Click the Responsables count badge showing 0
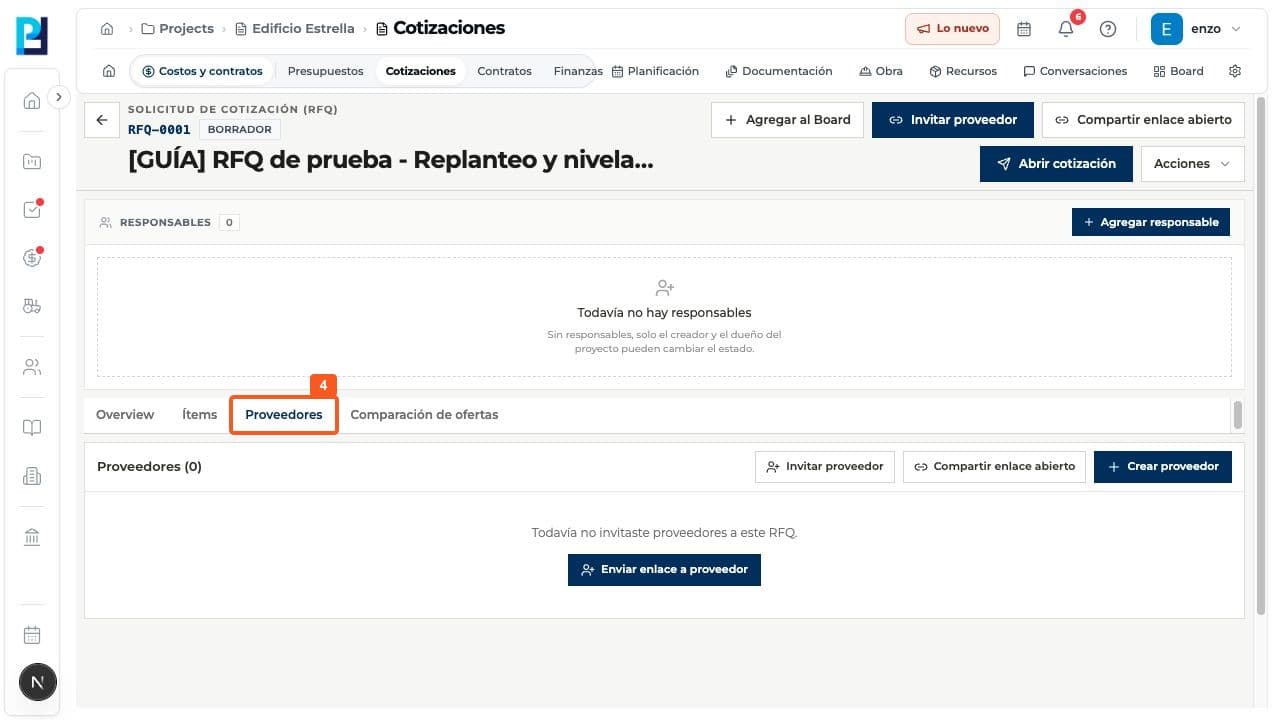Viewport: 1280px width, 720px height. pos(229,222)
